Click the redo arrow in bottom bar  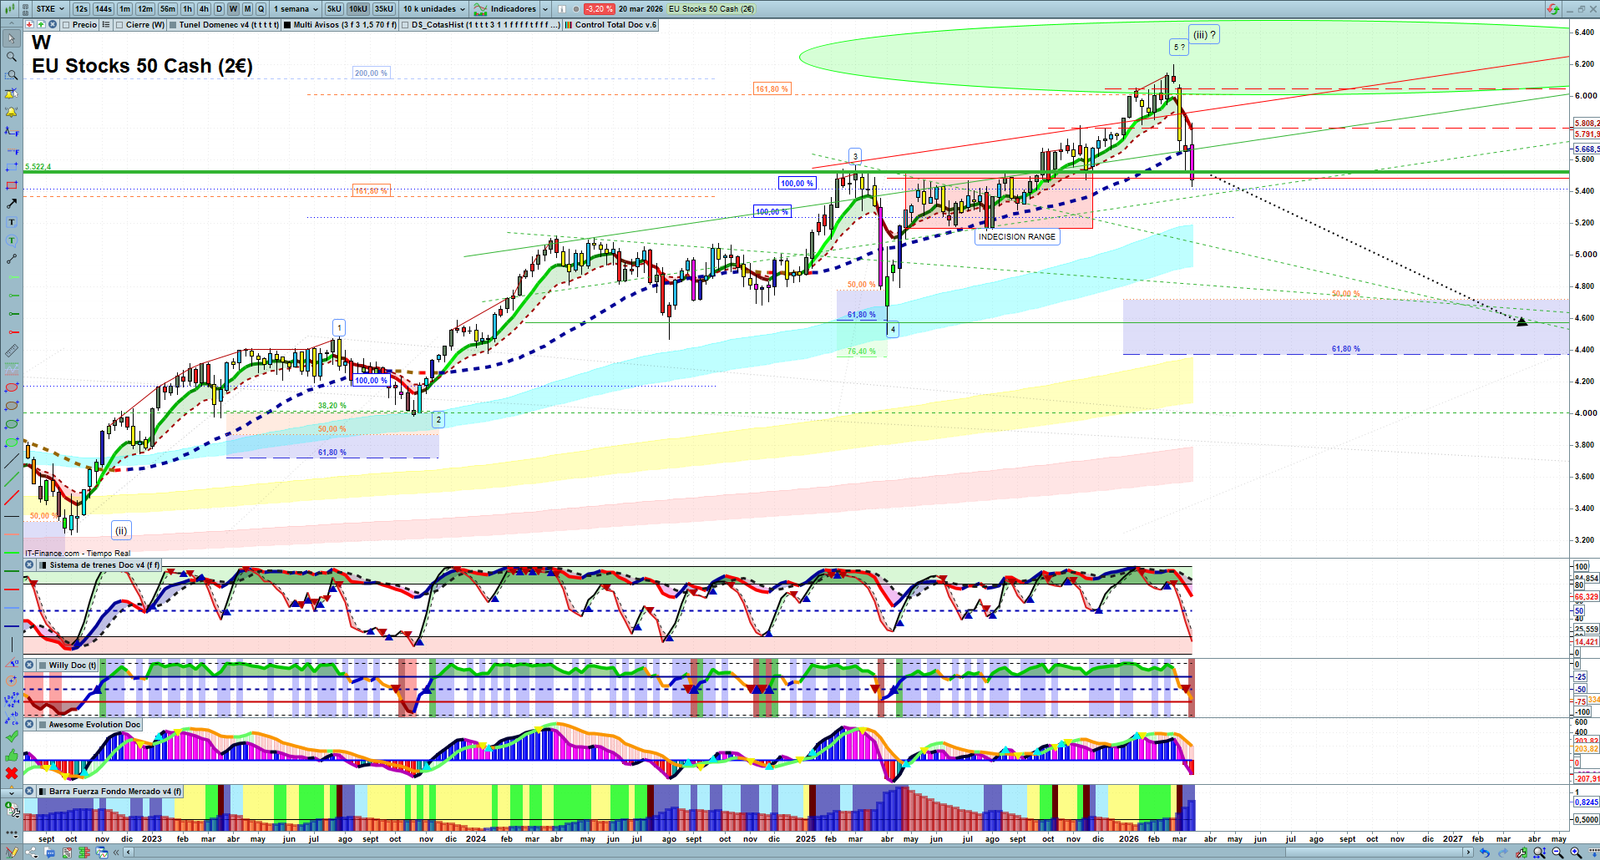coord(1501,853)
